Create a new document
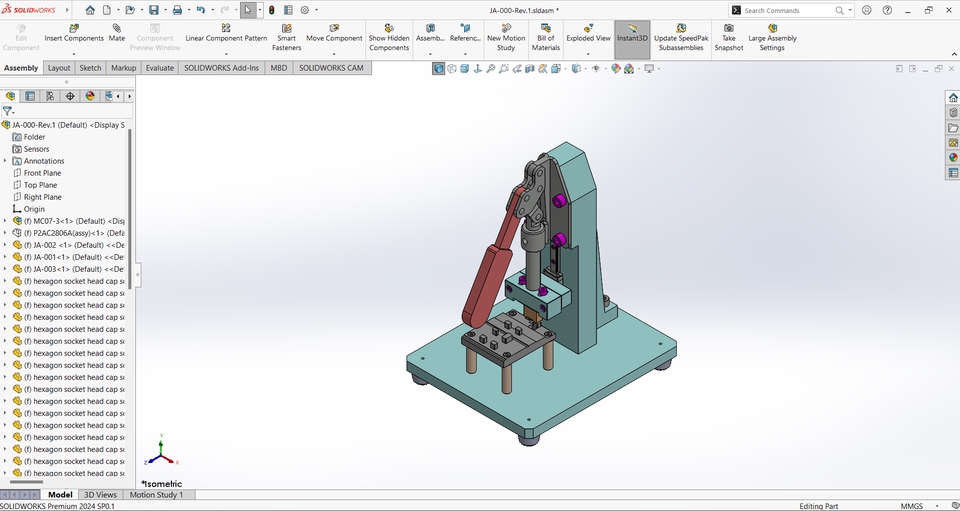 [x=107, y=10]
